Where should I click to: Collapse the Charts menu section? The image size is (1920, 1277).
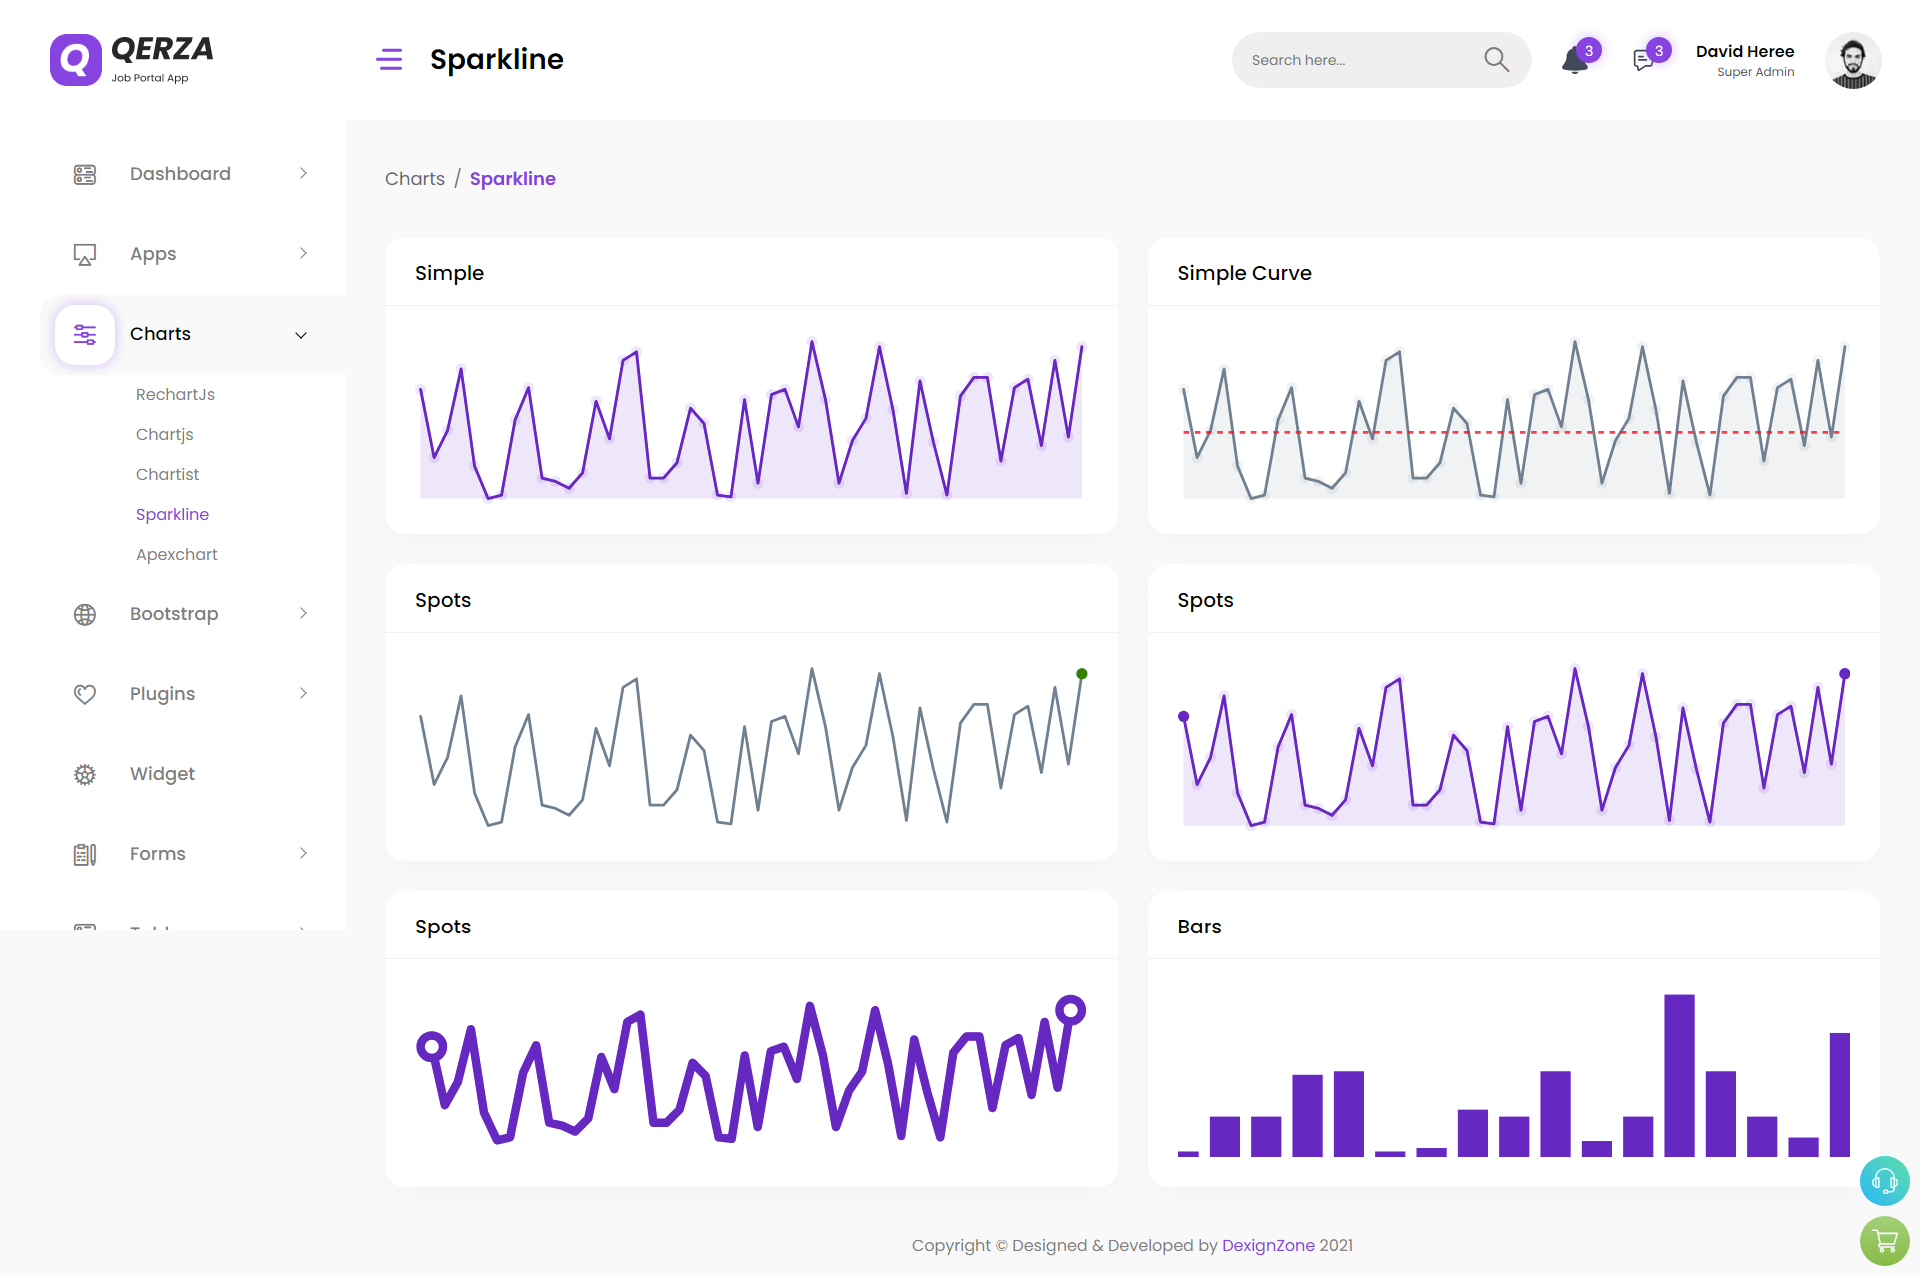tap(300, 335)
